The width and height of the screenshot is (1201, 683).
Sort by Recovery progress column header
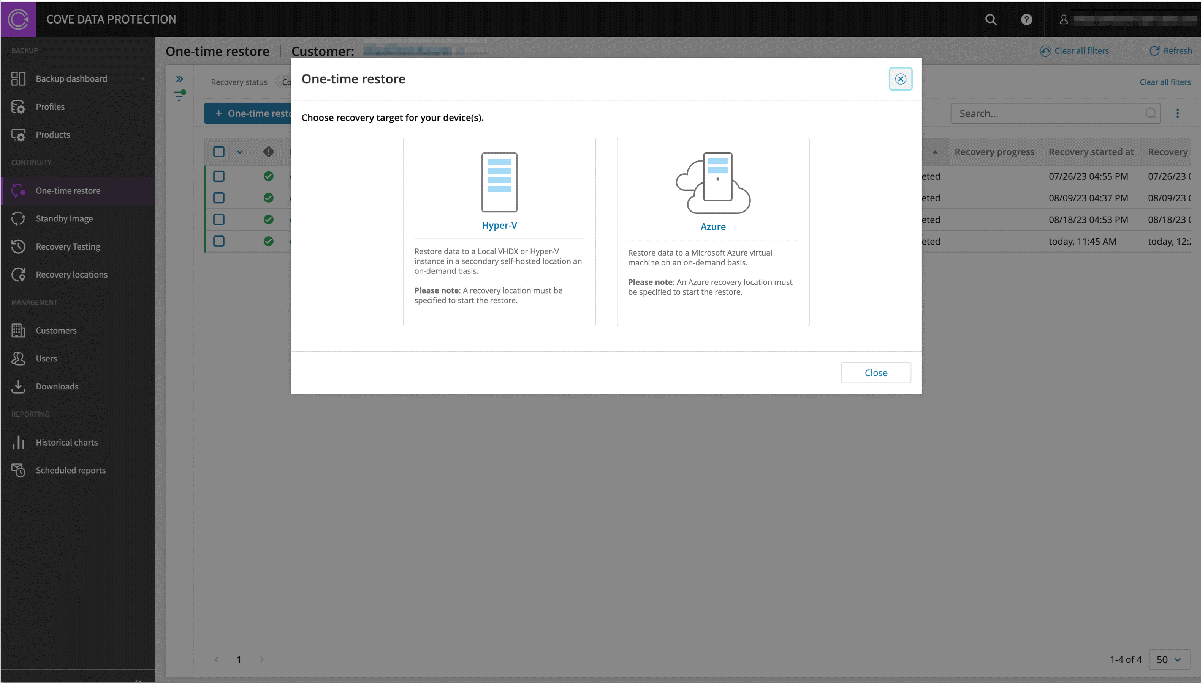click(994, 152)
